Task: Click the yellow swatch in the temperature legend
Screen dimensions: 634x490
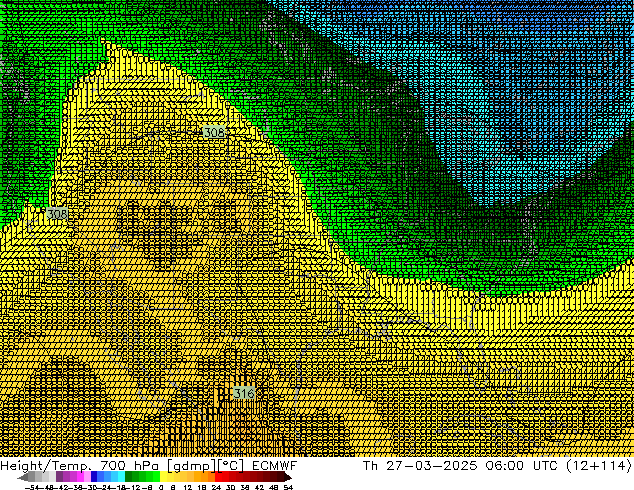Action: tap(163, 477)
